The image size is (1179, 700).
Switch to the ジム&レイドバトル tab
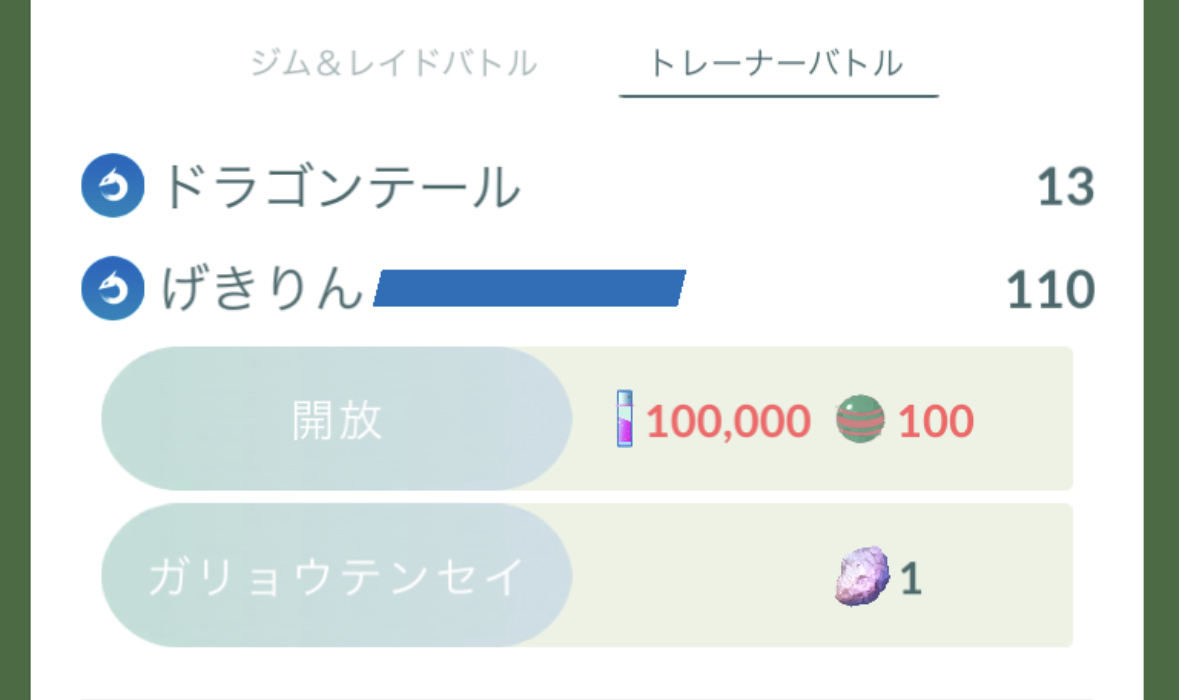(x=394, y=63)
